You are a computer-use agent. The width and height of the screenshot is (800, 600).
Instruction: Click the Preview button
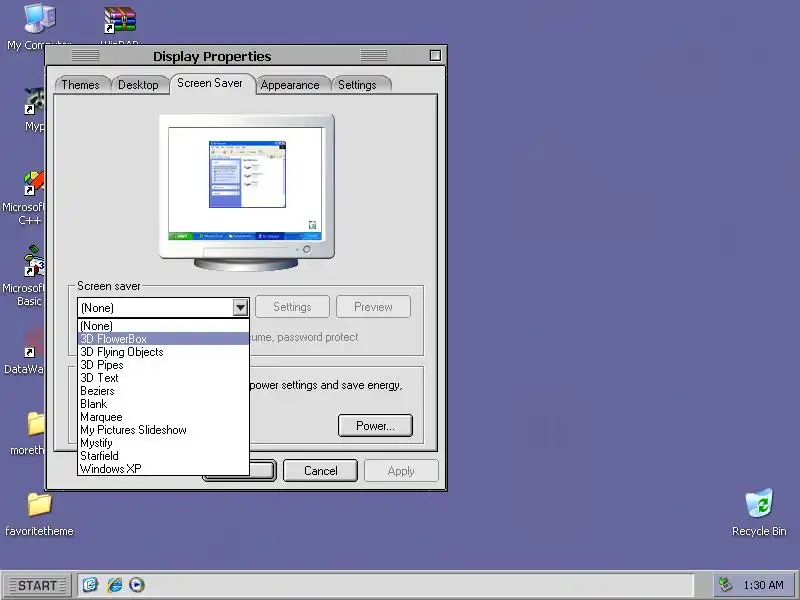click(373, 307)
